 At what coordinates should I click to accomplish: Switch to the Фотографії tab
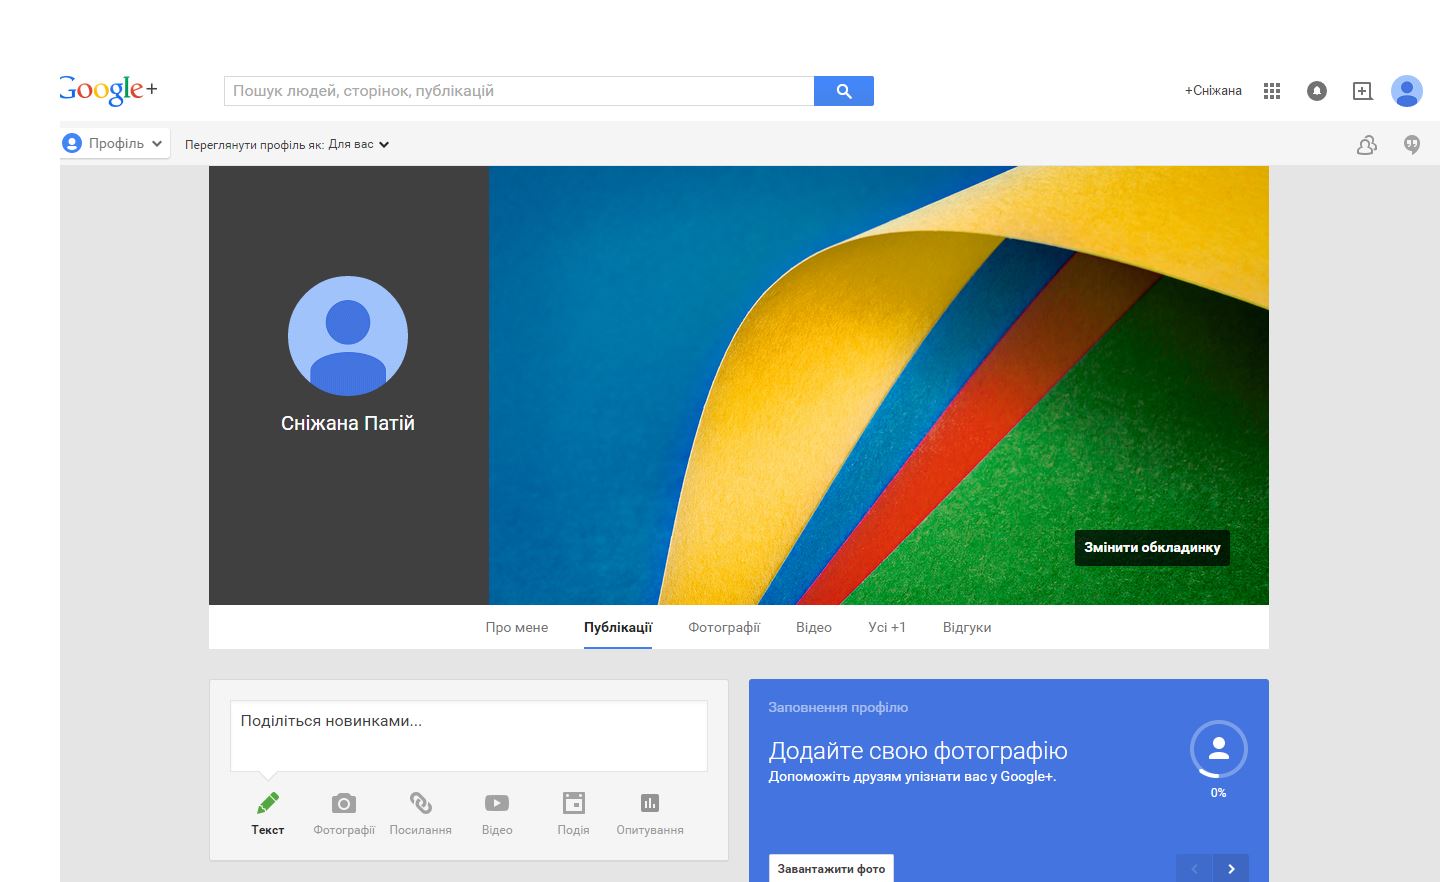click(x=724, y=627)
